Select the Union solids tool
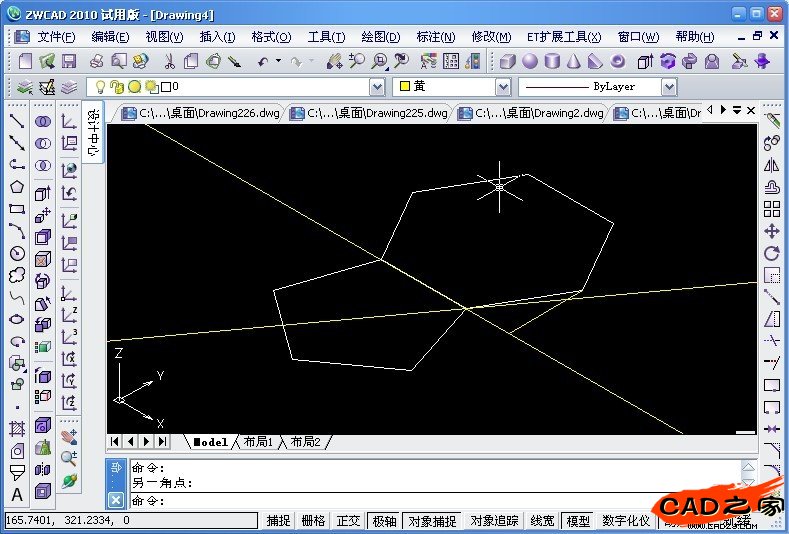This screenshot has width=789, height=534. tap(43, 121)
